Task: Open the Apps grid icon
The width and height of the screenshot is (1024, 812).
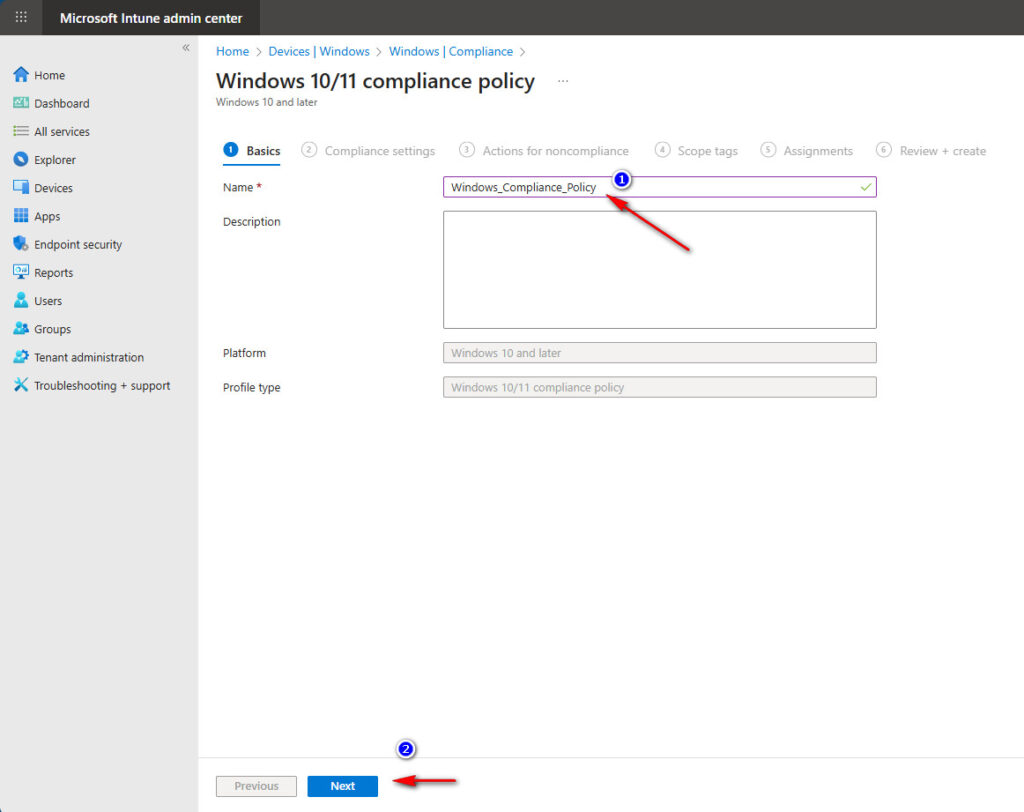Action: pyautogui.click(x=21, y=216)
